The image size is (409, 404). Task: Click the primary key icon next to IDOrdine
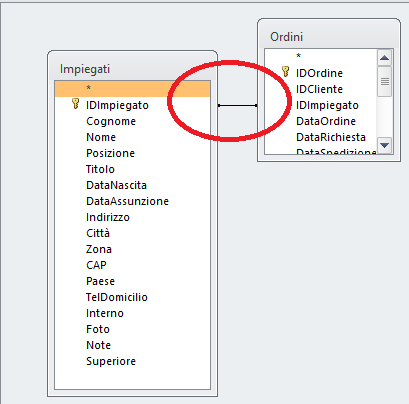click(x=285, y=71)
